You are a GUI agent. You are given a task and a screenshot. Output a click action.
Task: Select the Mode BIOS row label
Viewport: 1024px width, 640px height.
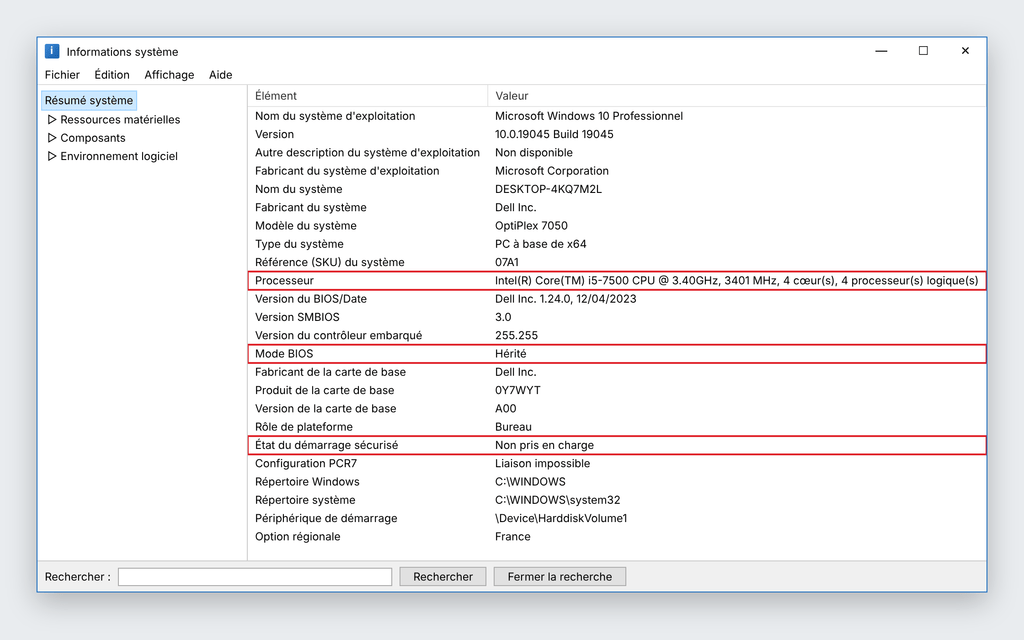tap(284, 353)
